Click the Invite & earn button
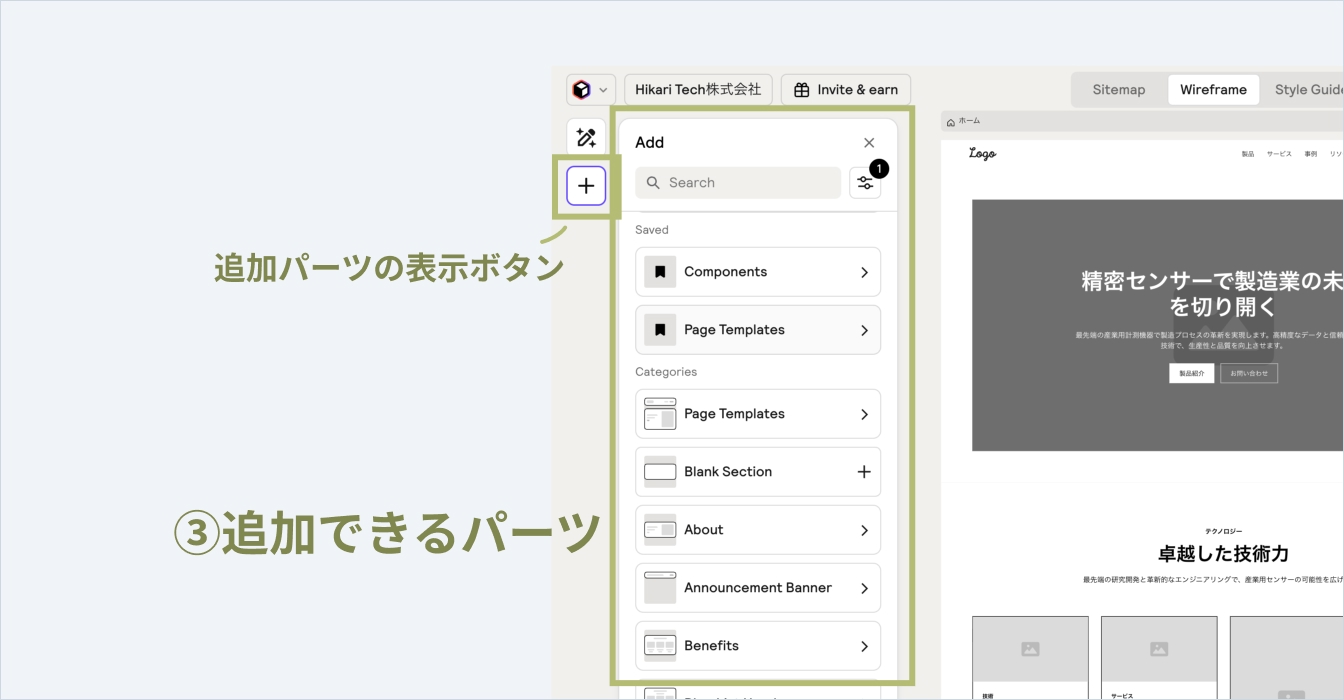The height and width of the screenshot is (700, 1344). coord(846,90)
